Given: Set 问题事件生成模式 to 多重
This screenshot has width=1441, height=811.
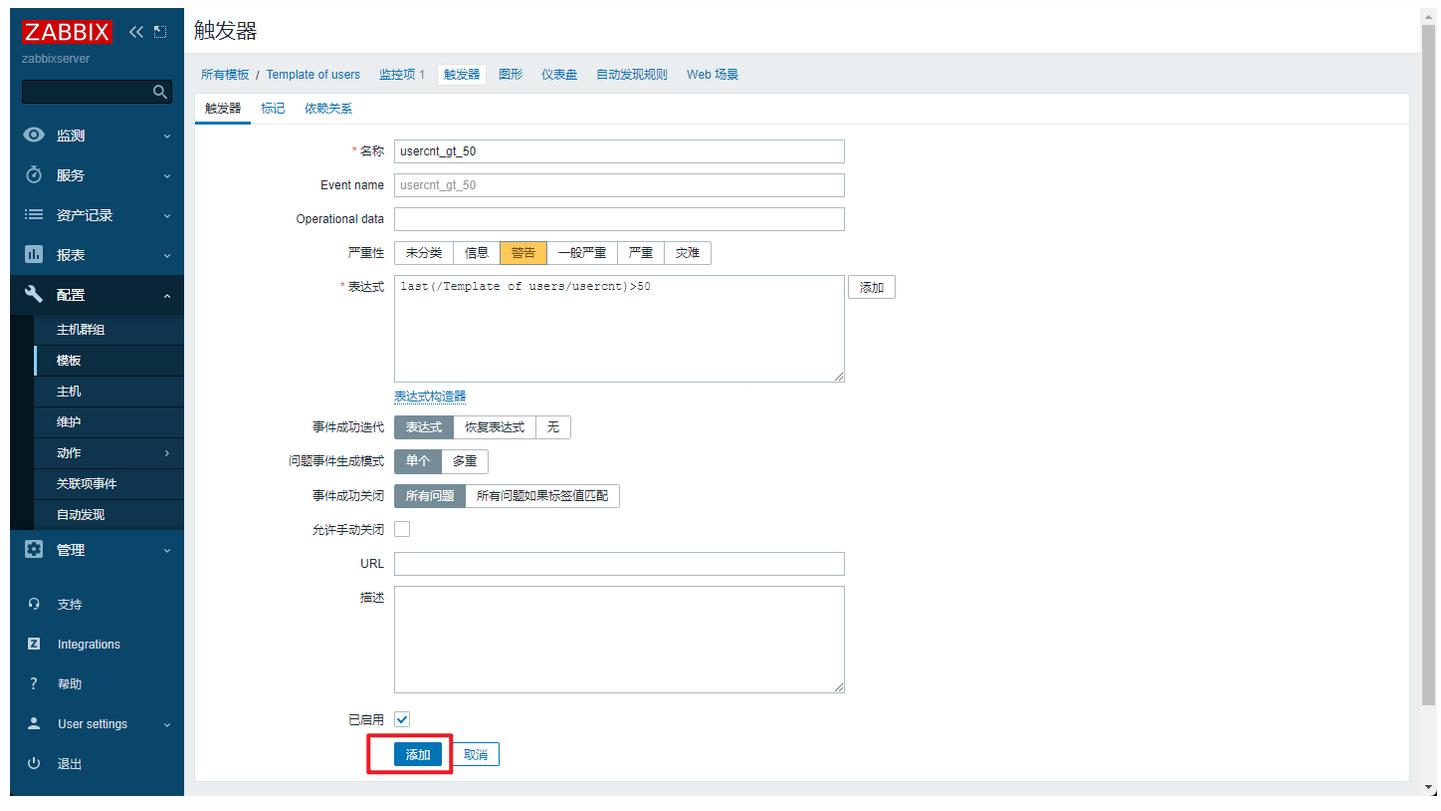Looking at the screenshot, I should [x=465, y=461].
